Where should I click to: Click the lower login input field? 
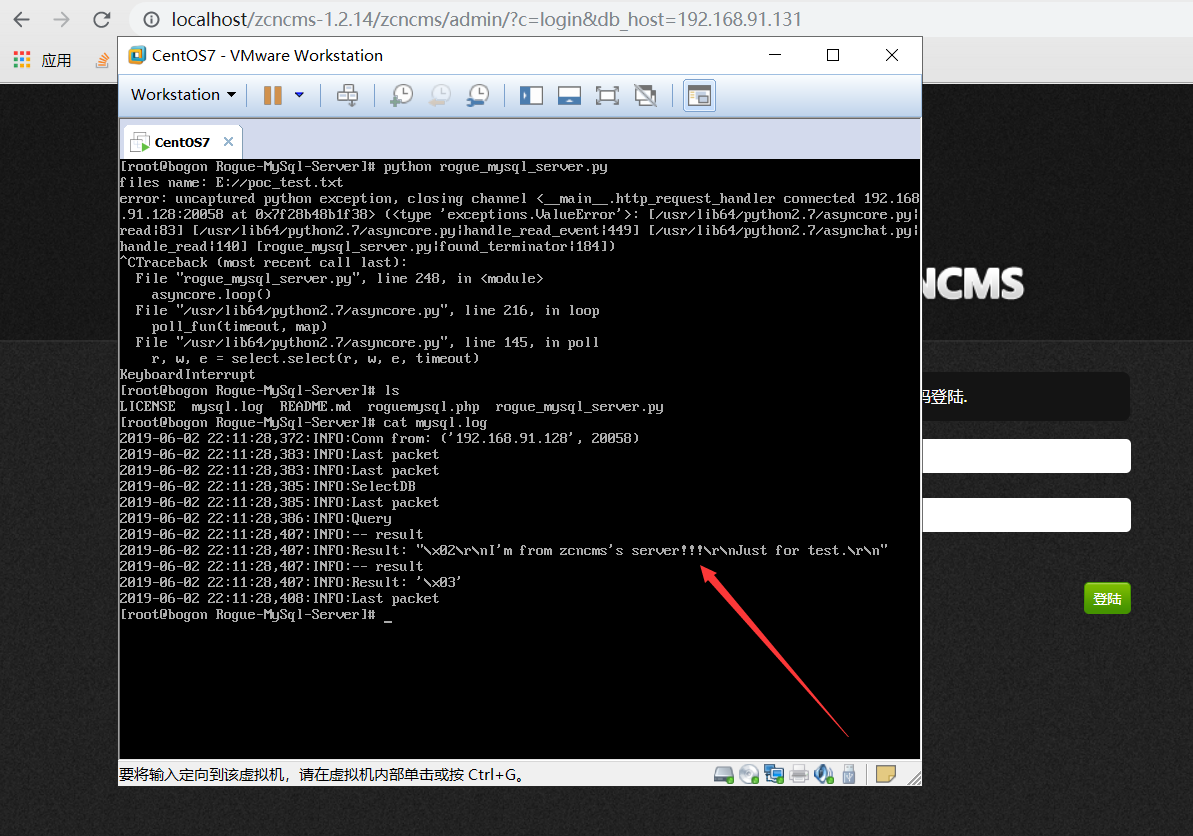point(1026,515)
